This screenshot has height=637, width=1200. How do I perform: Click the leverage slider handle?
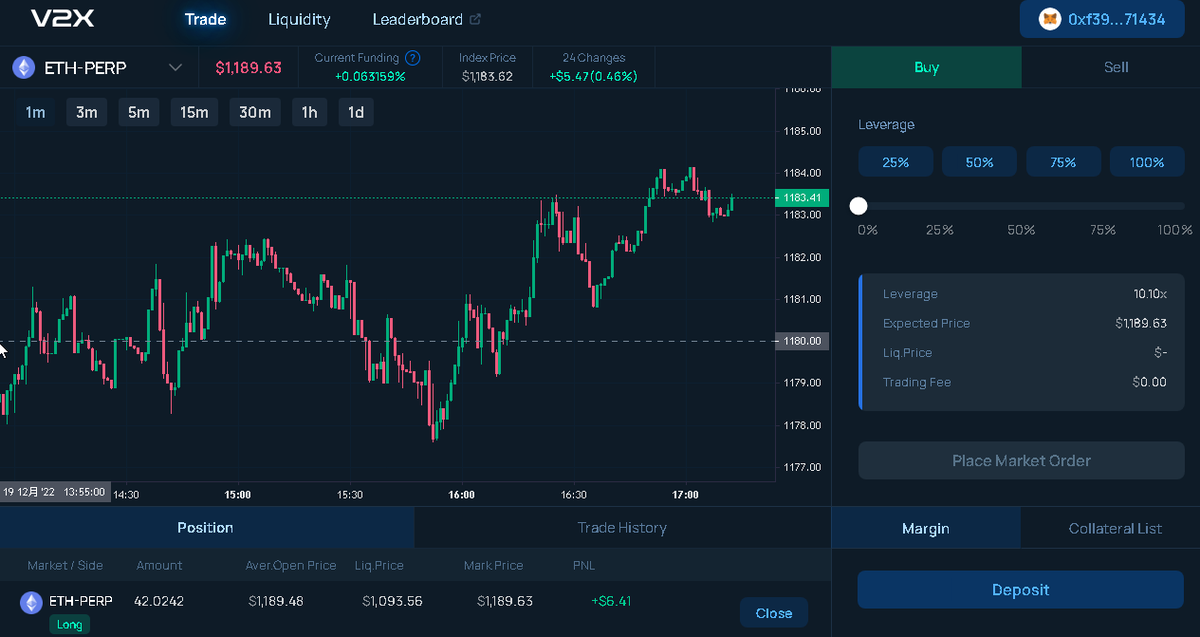pyautogui.click(x=858, y=206)
